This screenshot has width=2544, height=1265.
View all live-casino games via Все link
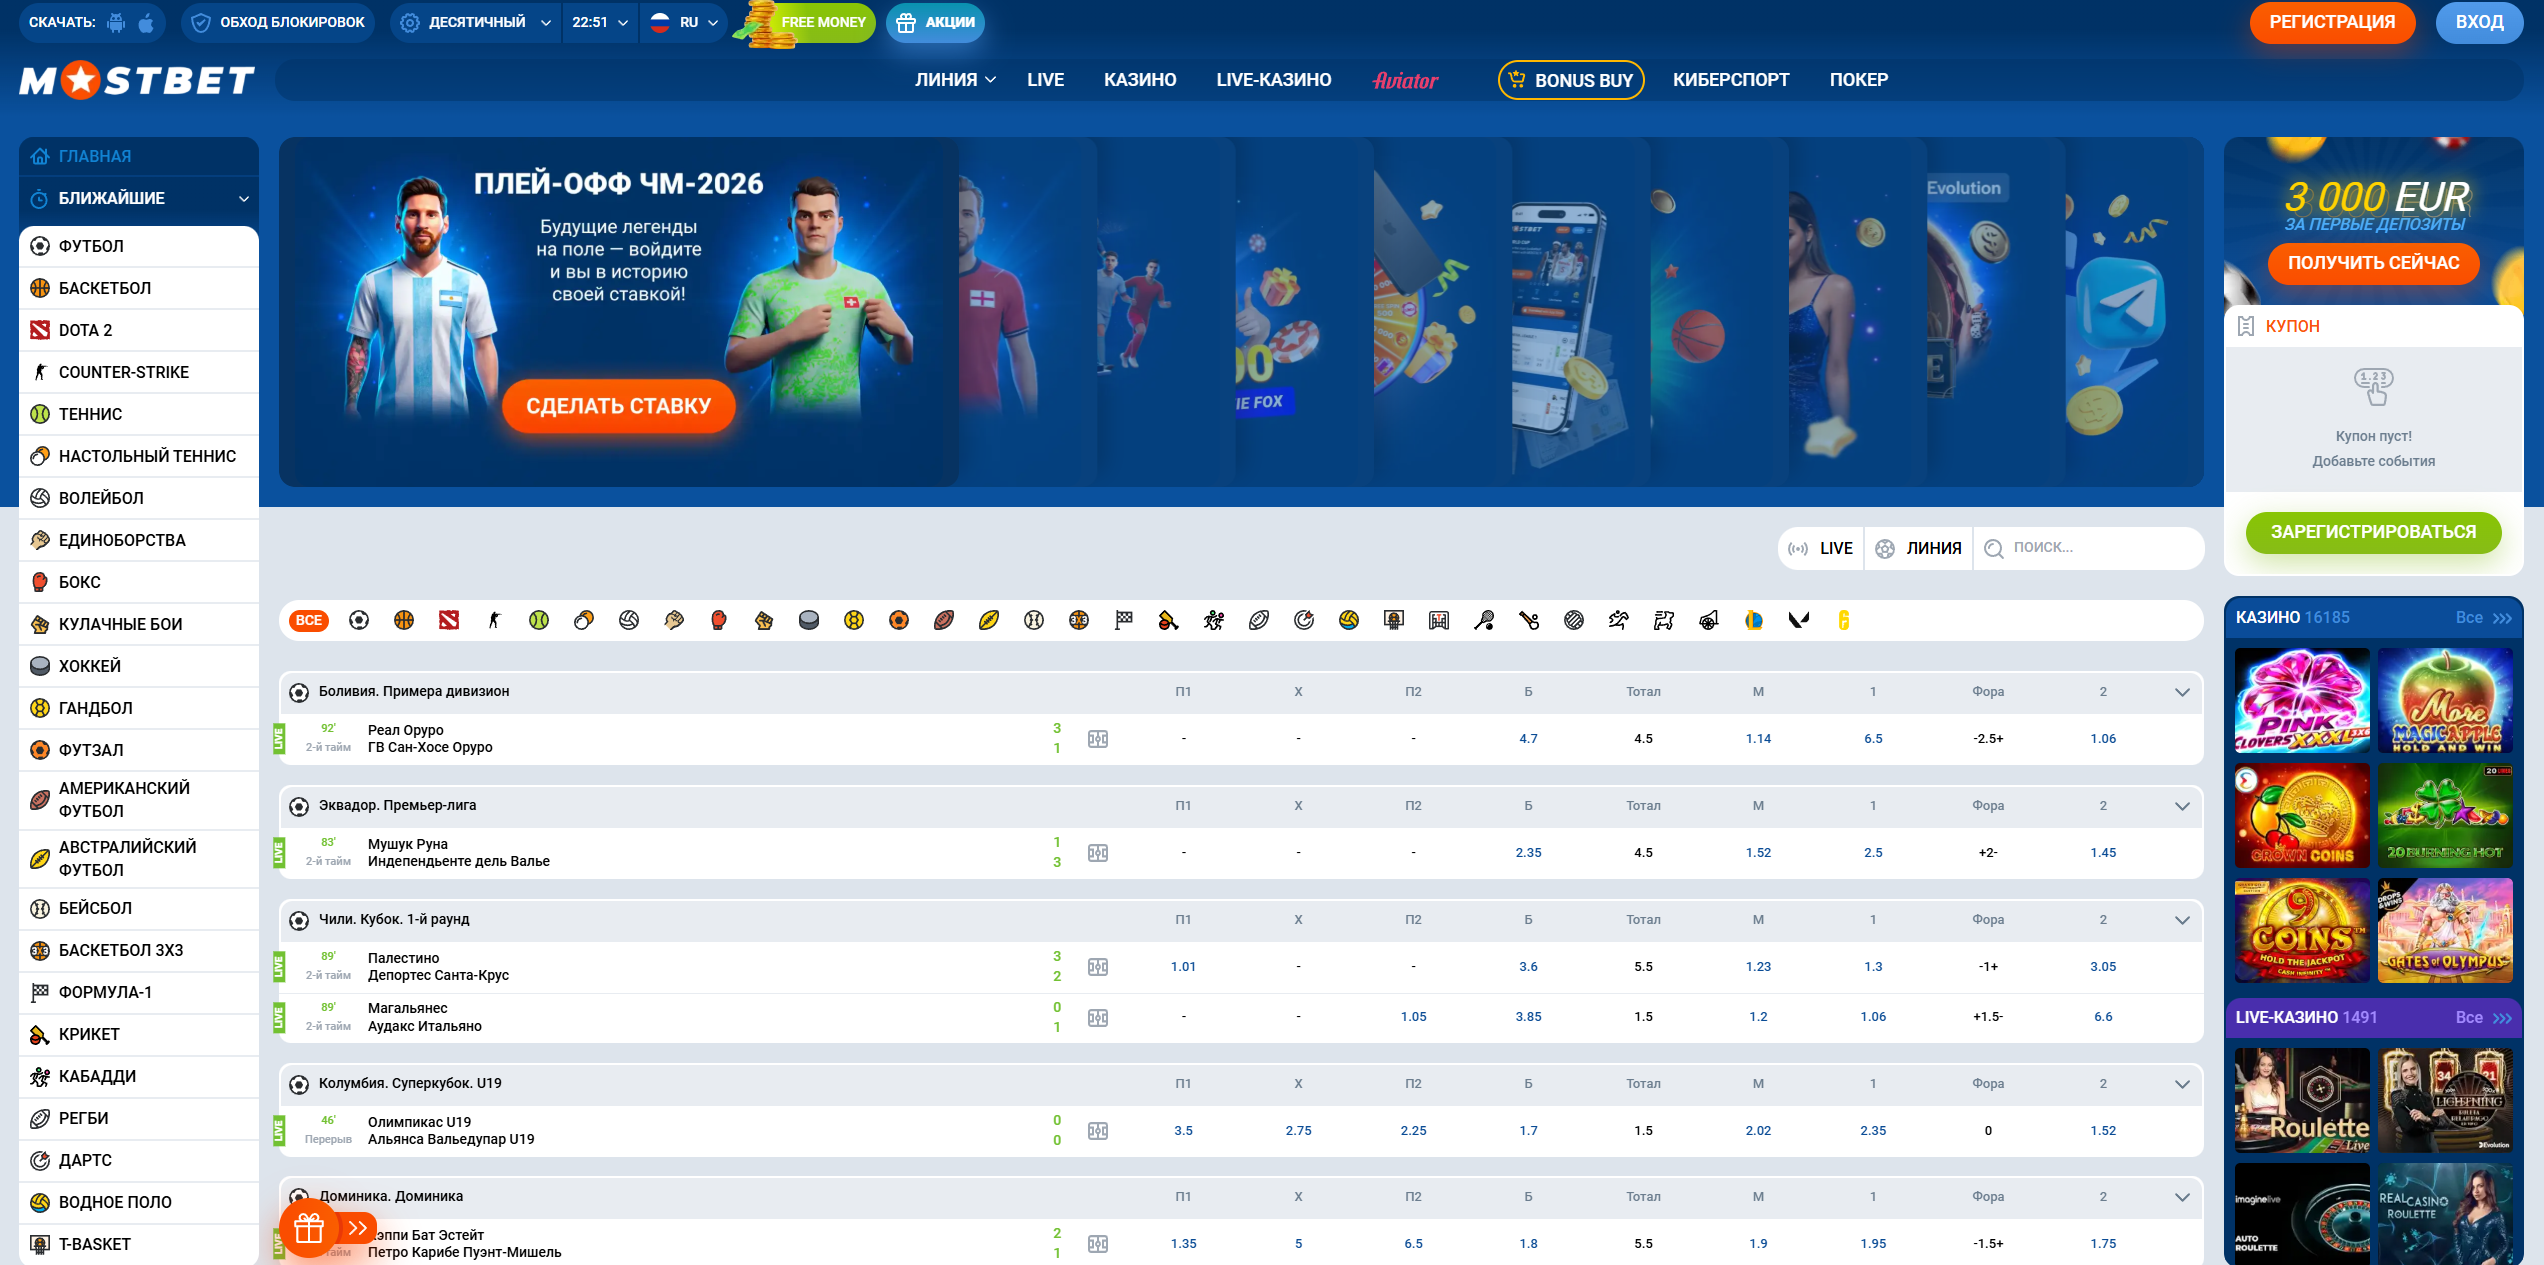[2483, 1018]
